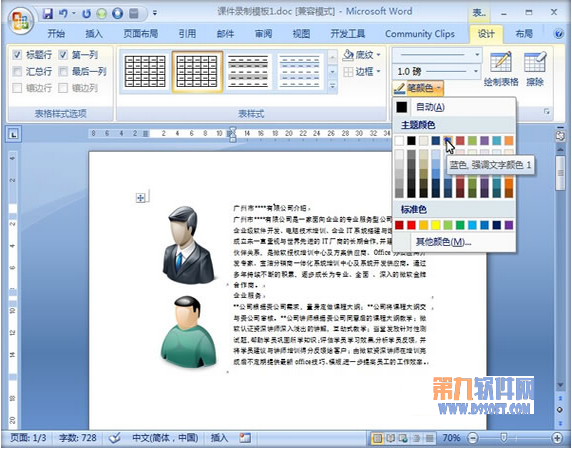Expand the table styles gallery more arrow
572x449 pixels.
[x=332, y=86]
